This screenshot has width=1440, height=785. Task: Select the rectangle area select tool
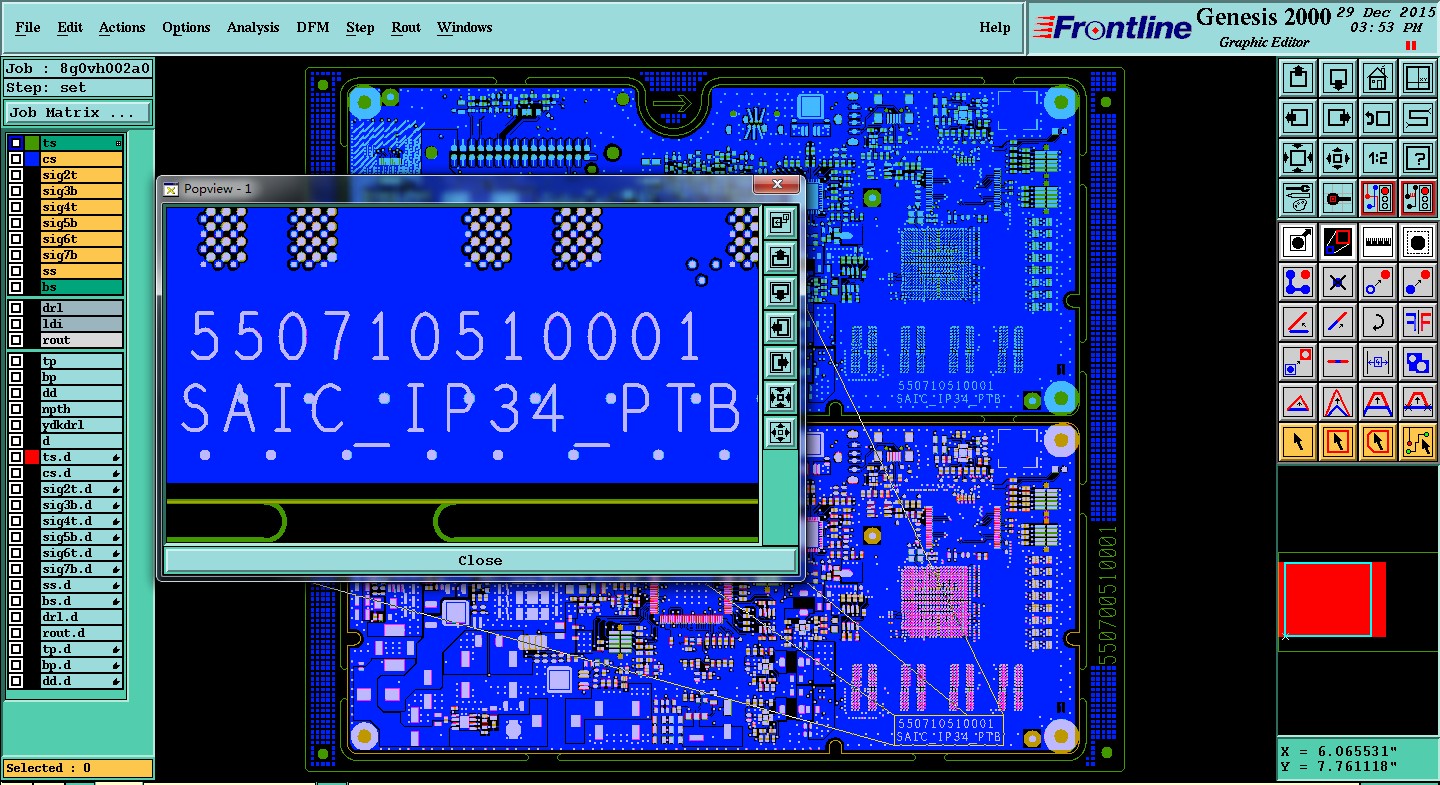click(x=1338, y=441)
